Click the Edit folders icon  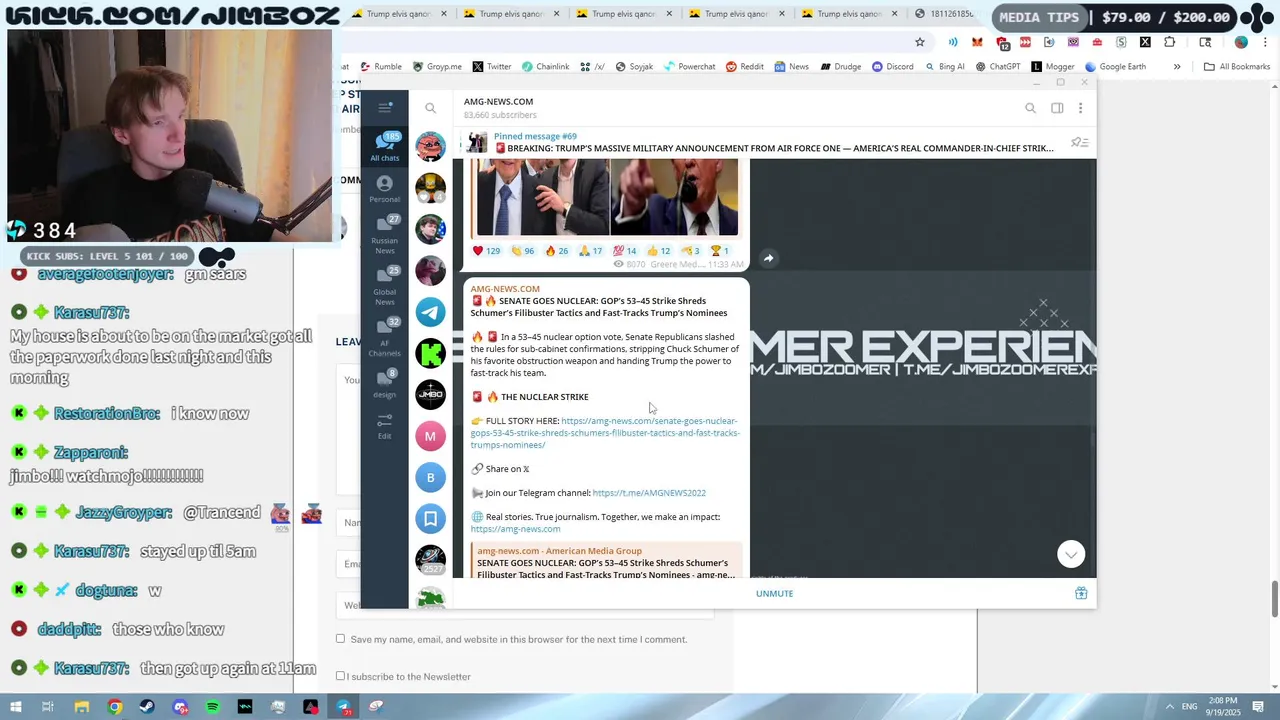[x=385, y=426]
